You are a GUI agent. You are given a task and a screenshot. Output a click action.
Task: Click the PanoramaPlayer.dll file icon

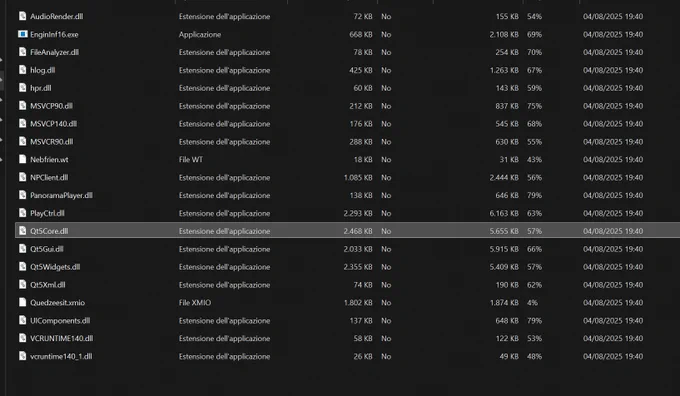pos(23,195)
